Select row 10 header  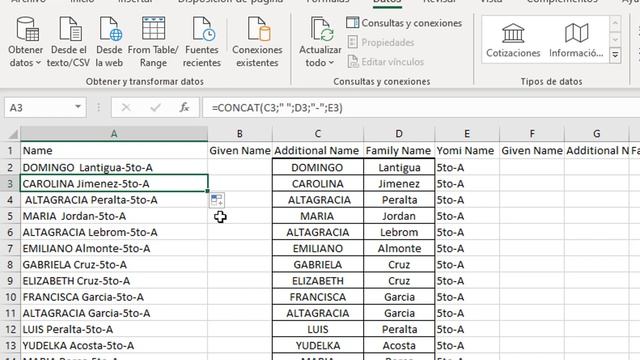tap(10, 297)
